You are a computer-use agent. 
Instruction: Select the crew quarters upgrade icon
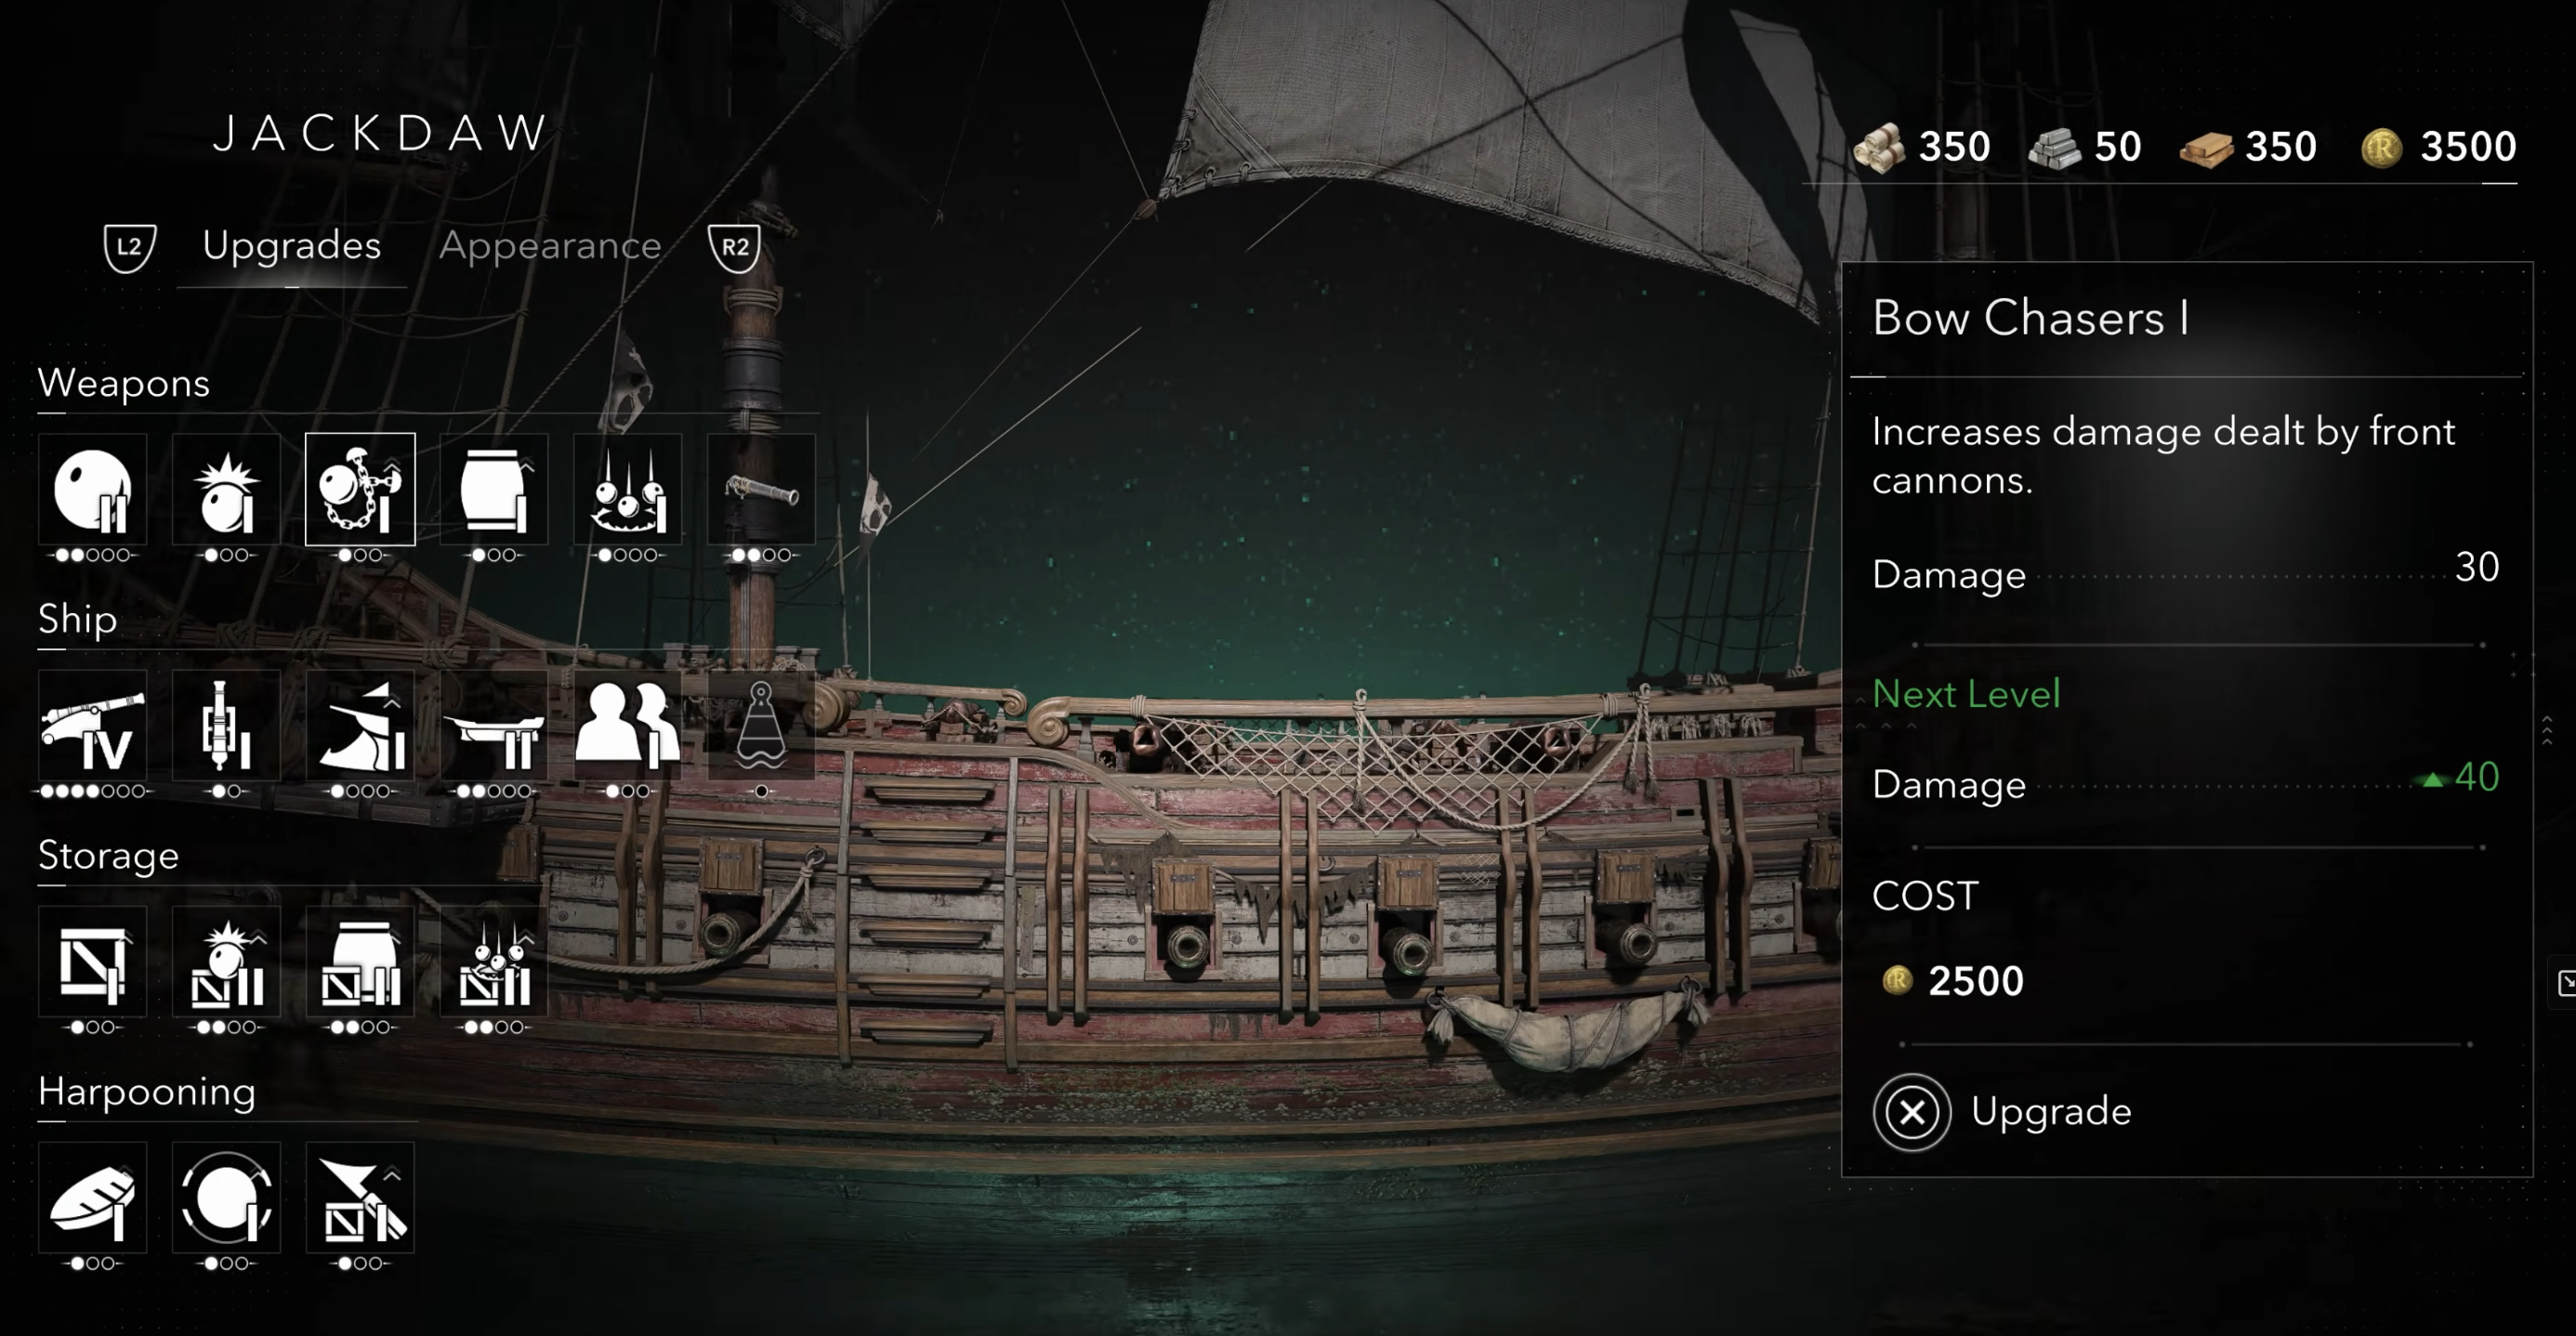628,726
